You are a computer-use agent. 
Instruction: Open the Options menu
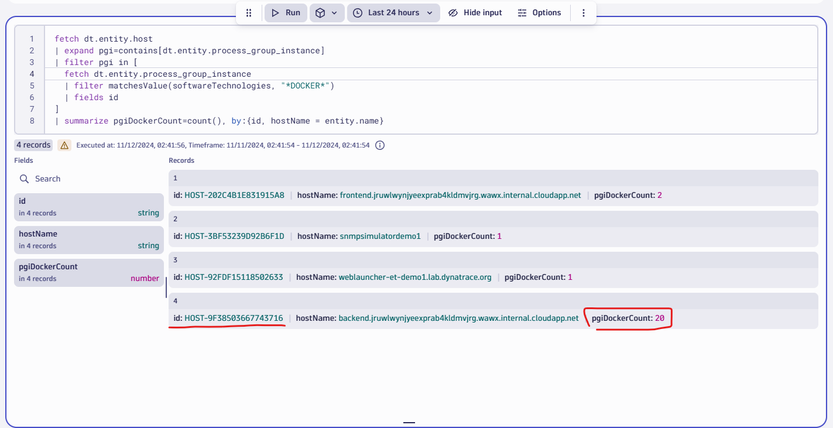[x=539, y=13]
